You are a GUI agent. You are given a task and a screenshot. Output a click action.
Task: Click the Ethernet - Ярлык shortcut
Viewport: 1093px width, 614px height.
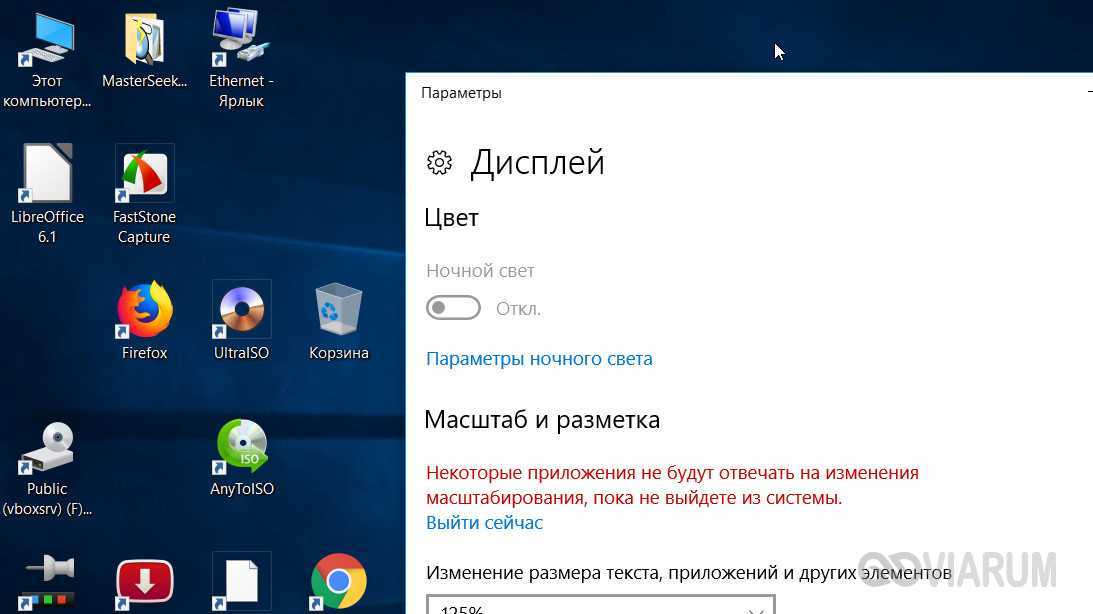click(x=241, y=40)
